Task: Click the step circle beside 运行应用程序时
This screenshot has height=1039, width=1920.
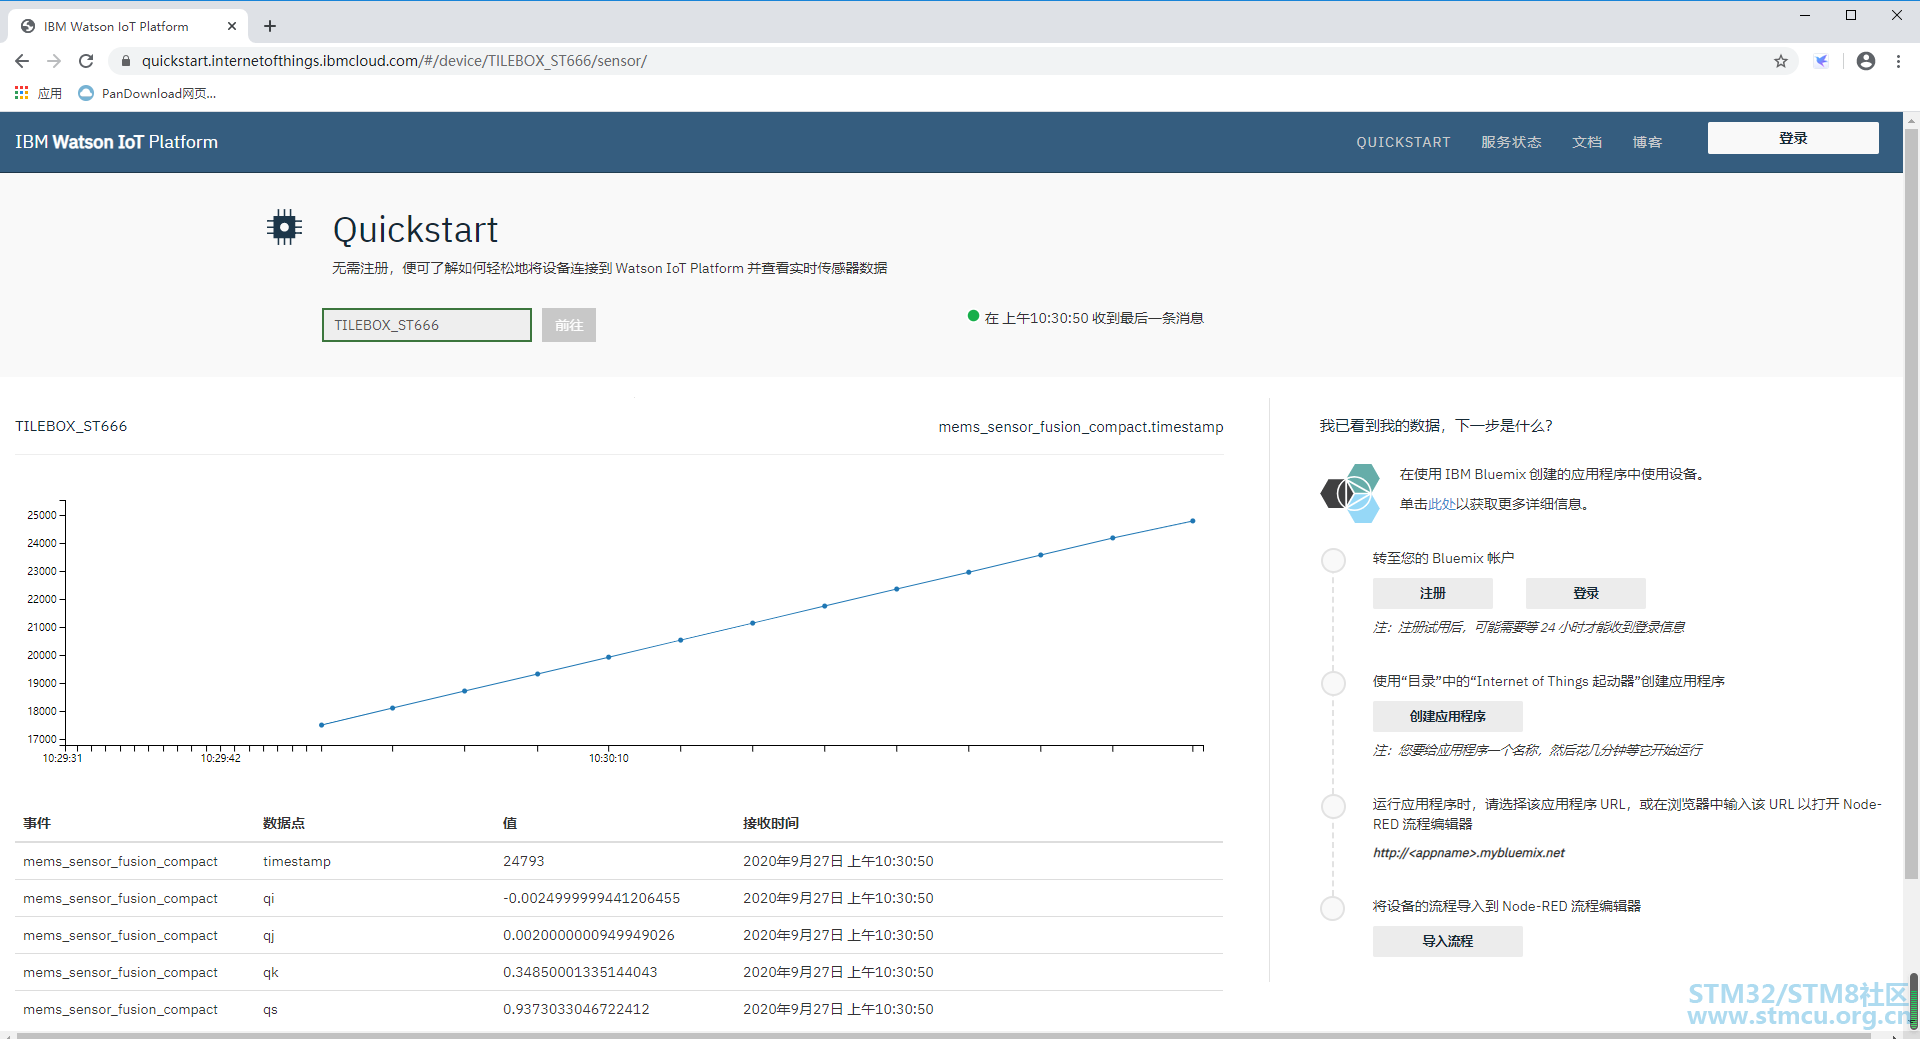Action: [1333, 806]
